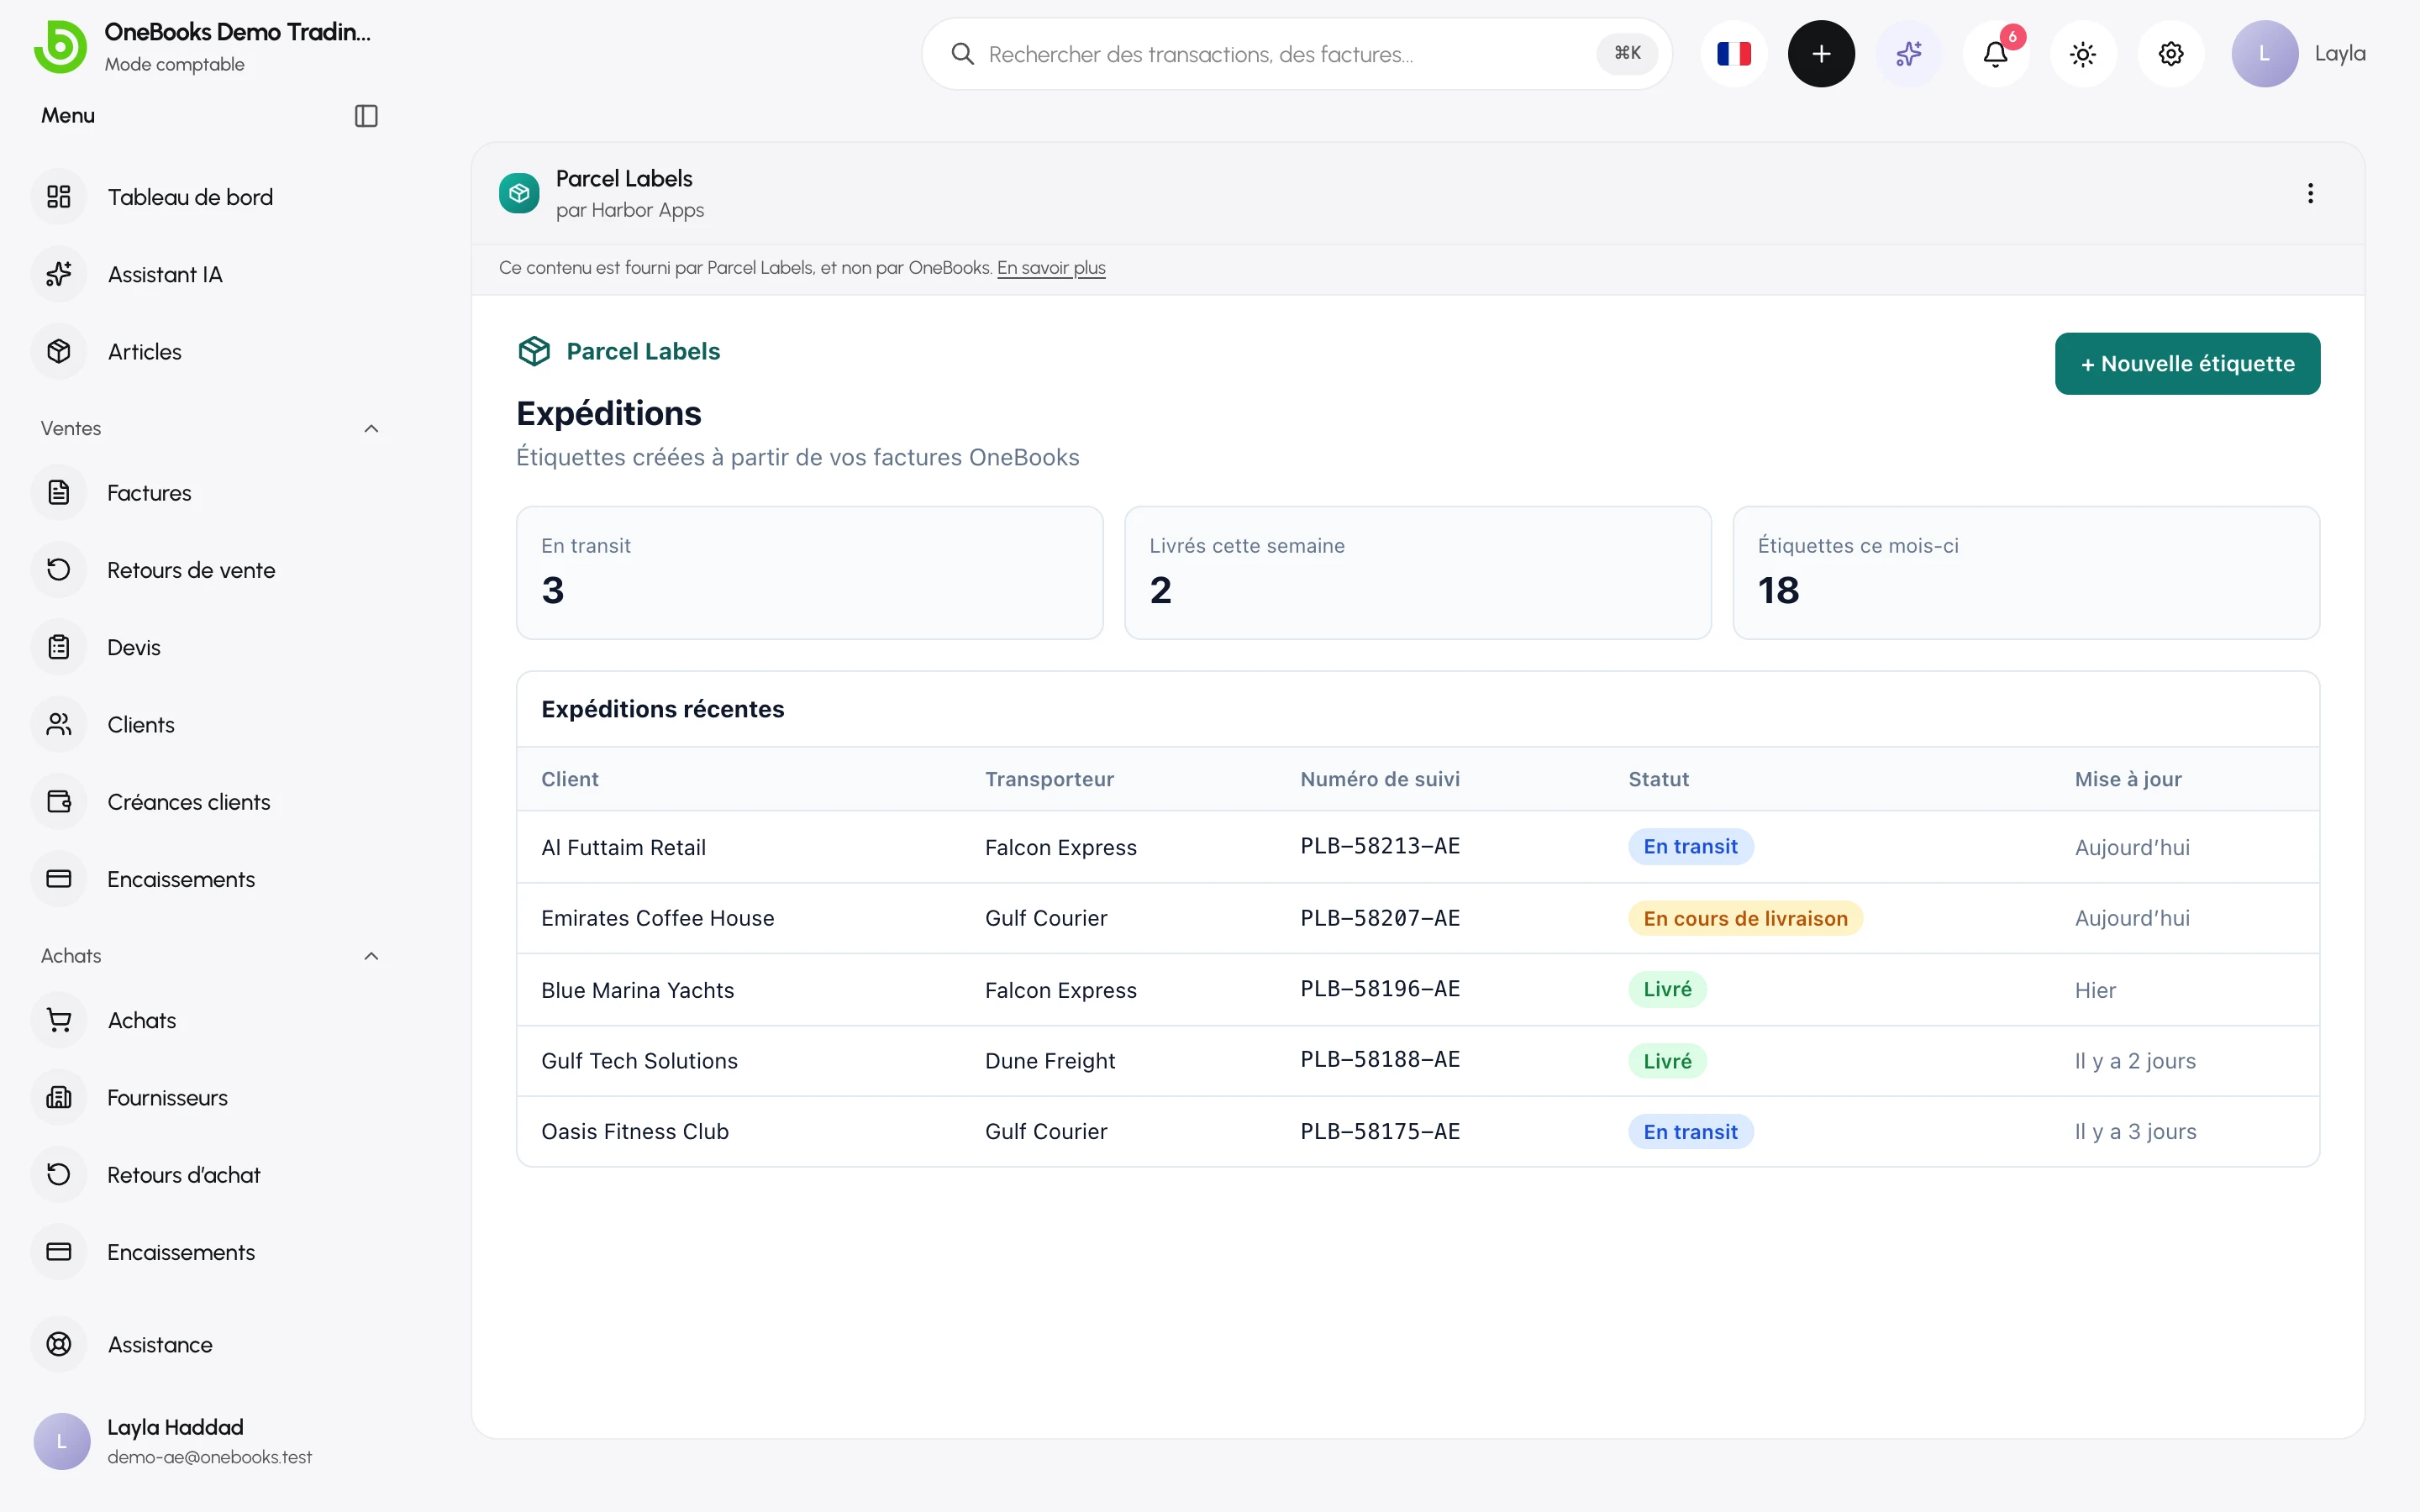Follow the En savoir plus link
This screenshot has width=2420, height=1512.
[1051, 268]
